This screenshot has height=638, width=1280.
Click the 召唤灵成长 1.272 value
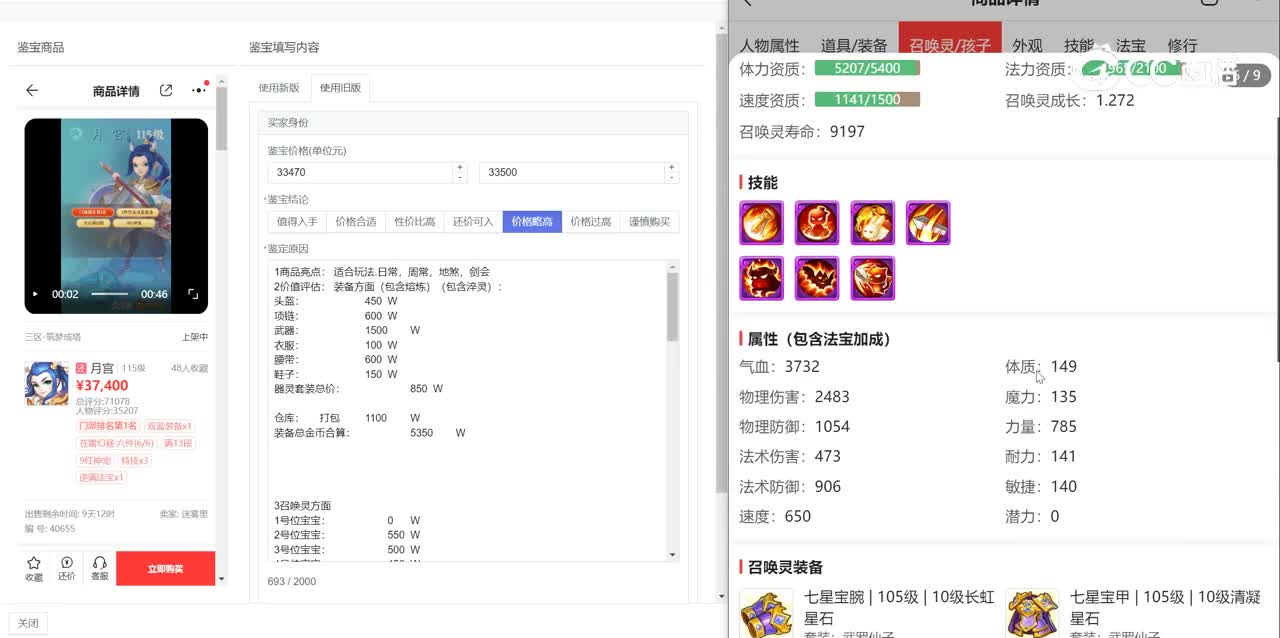[1116, 100]
